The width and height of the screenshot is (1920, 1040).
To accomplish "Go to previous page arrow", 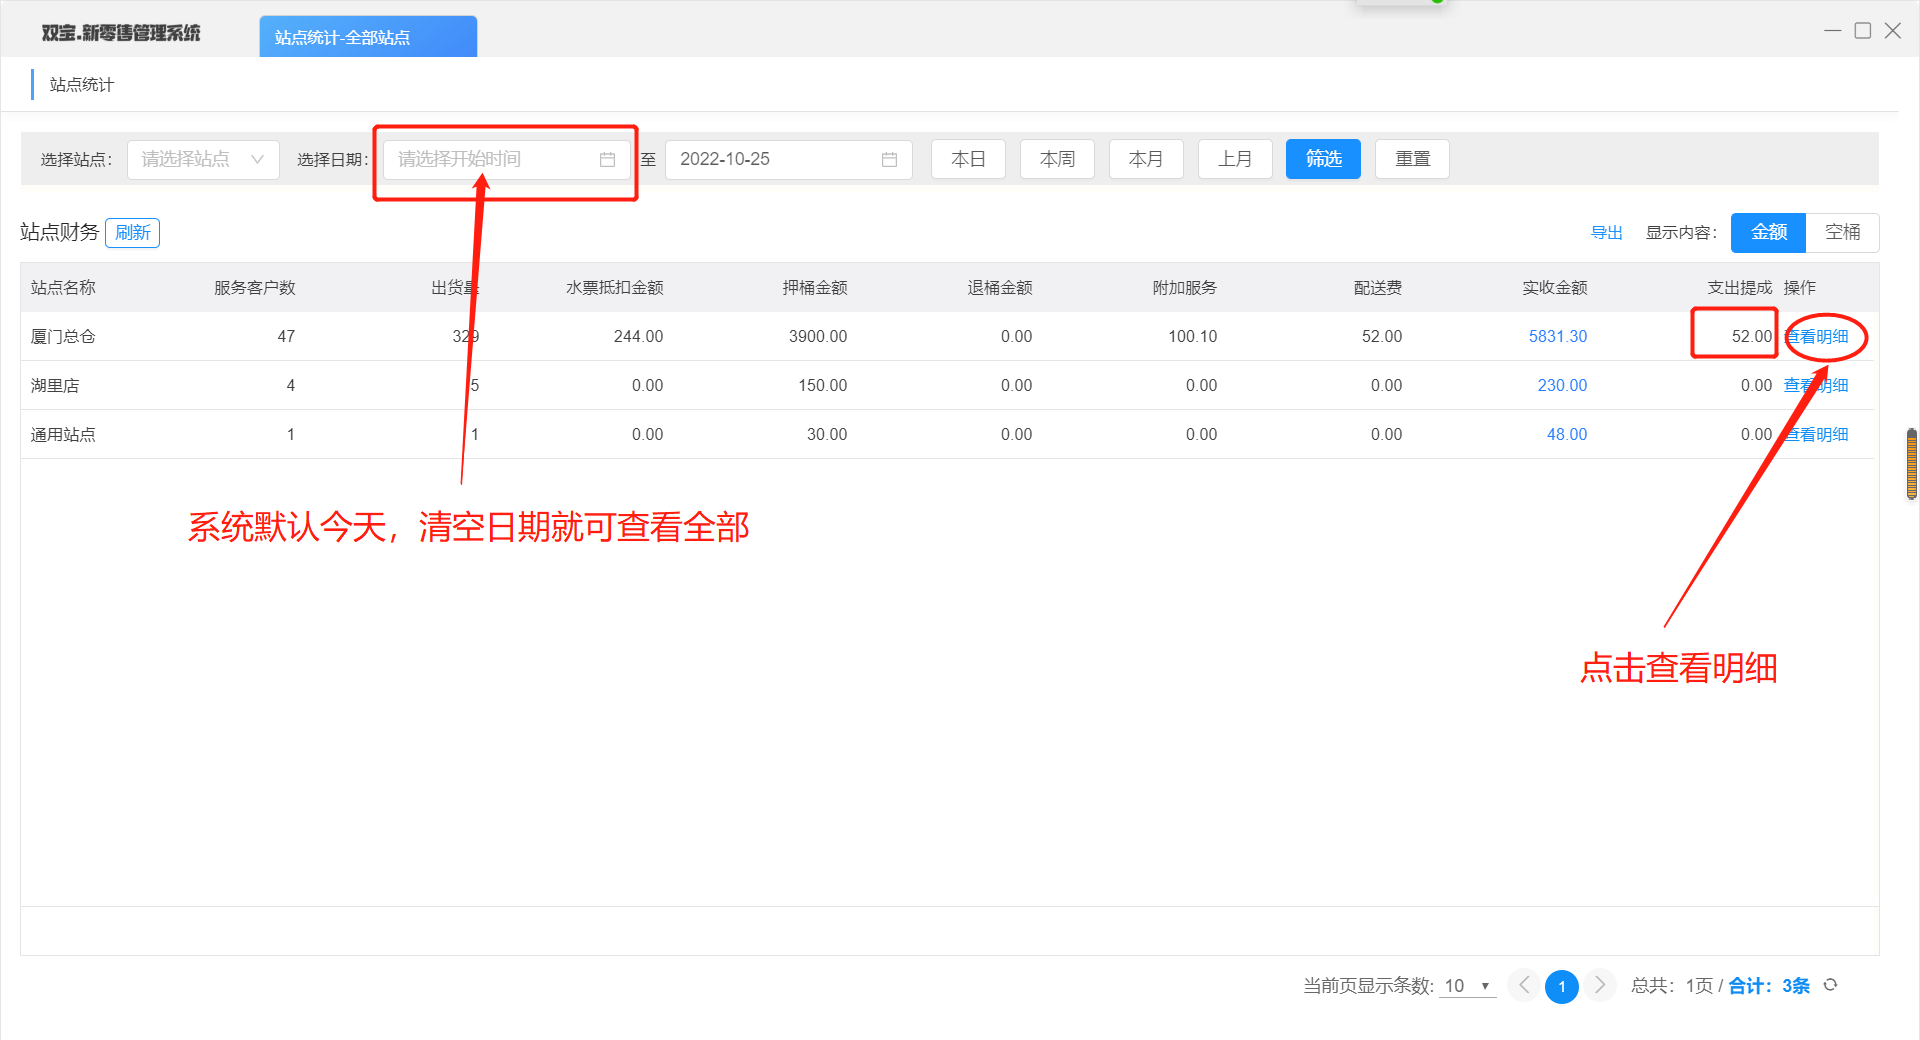I will click(1523, 985).
